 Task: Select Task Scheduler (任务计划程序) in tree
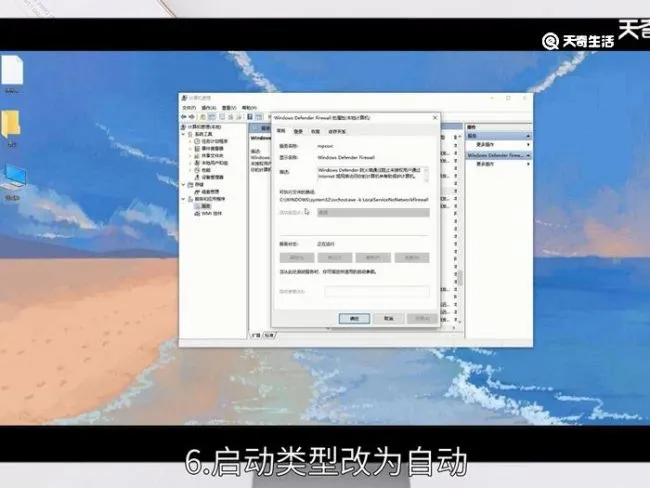click(211, 141)
